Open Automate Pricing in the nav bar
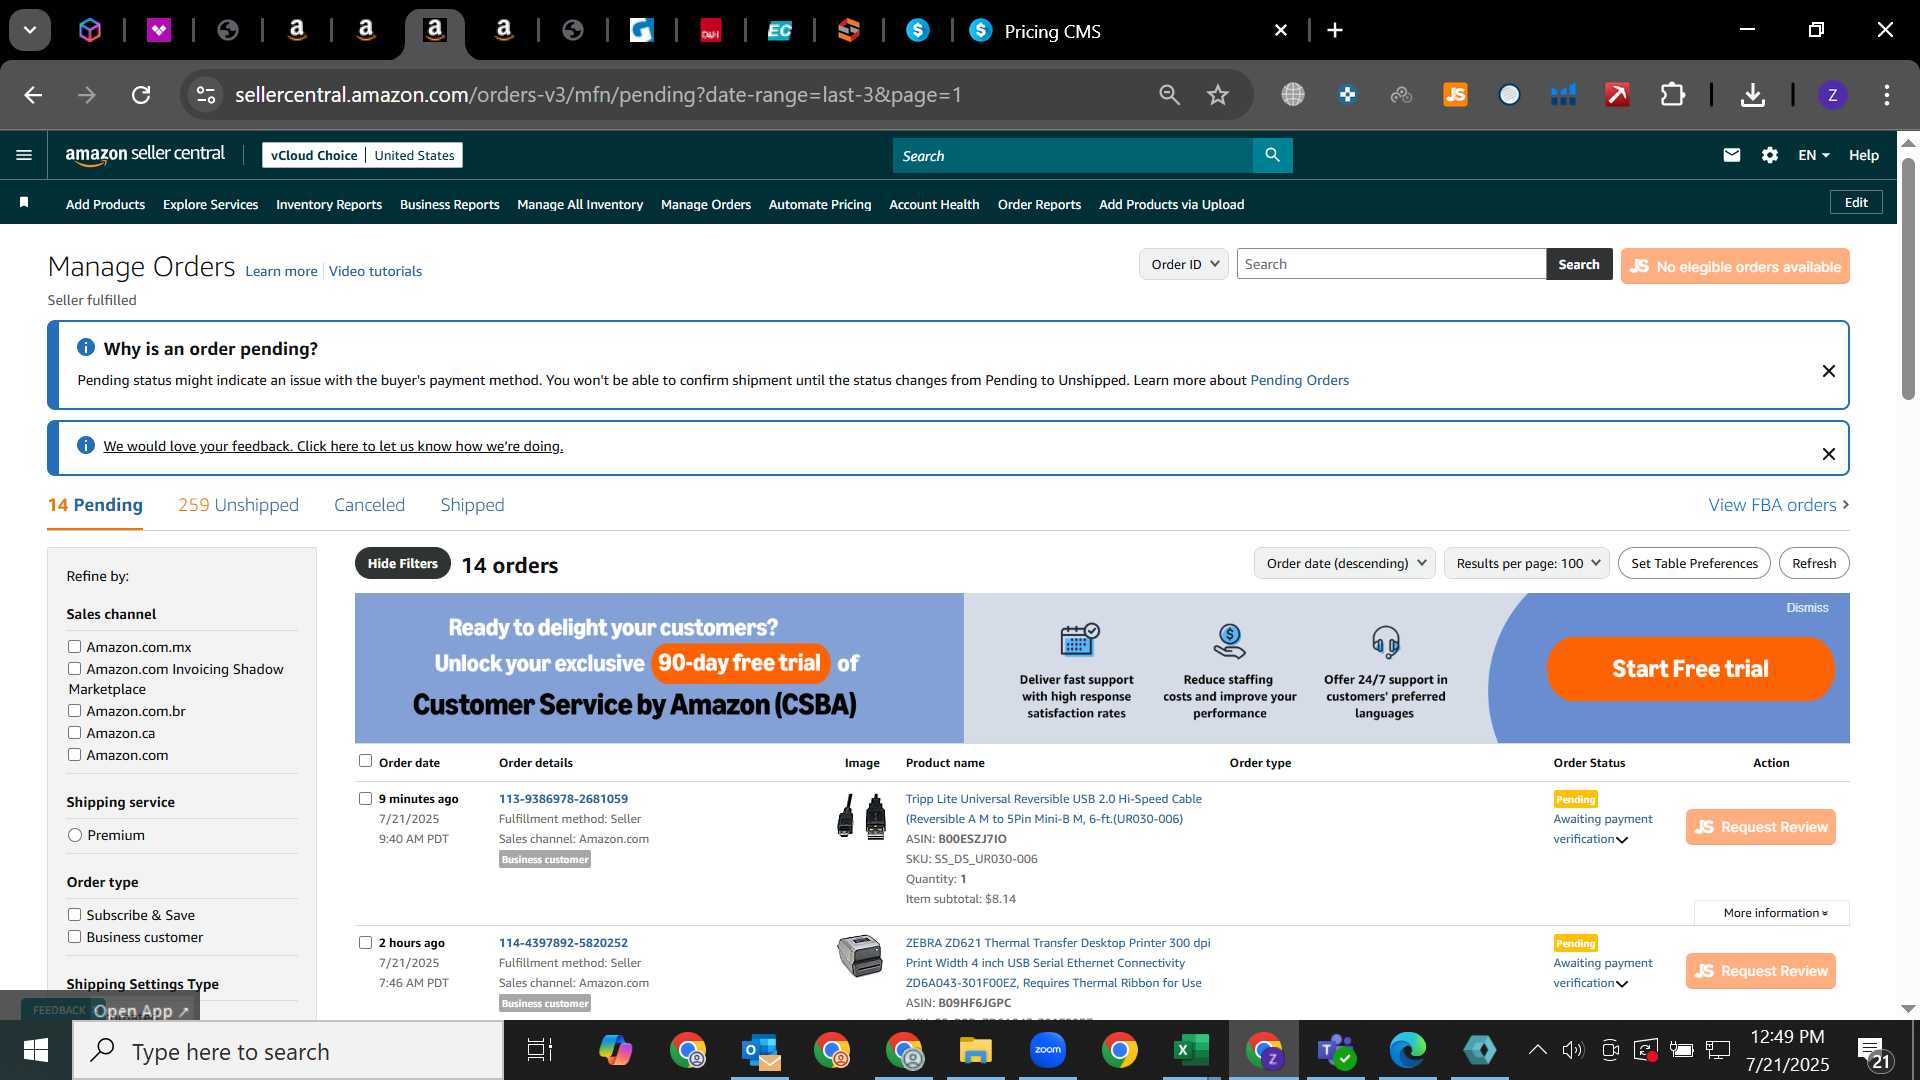 [820, 204]
